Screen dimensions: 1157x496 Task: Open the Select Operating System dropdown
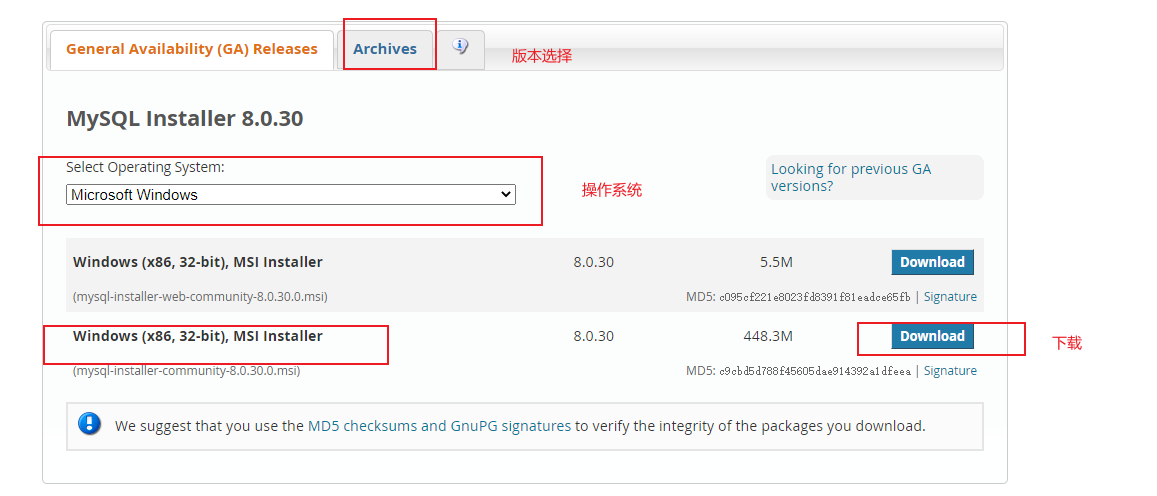click(291, 195)
